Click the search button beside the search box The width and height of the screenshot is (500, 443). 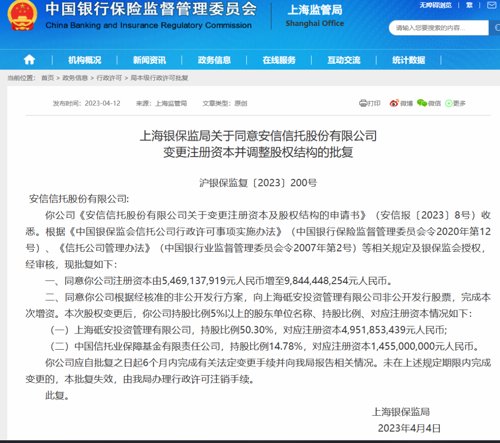click(495, 28)
